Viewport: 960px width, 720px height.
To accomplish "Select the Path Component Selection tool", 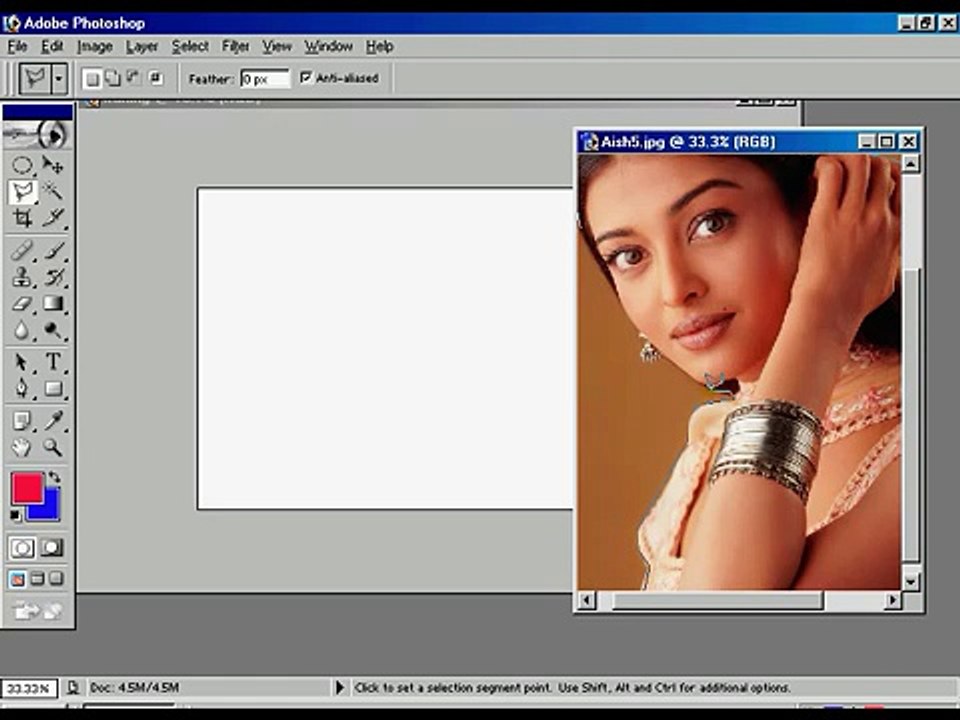I will 22,362.
